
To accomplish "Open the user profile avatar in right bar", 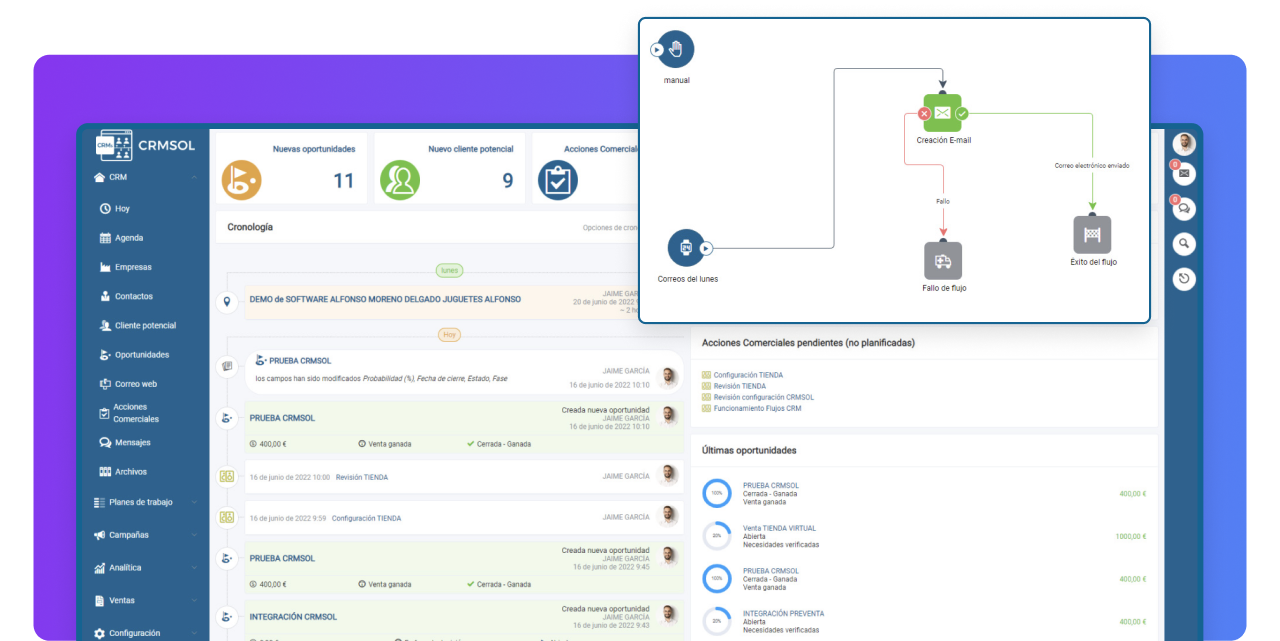I will (1185, 144).
